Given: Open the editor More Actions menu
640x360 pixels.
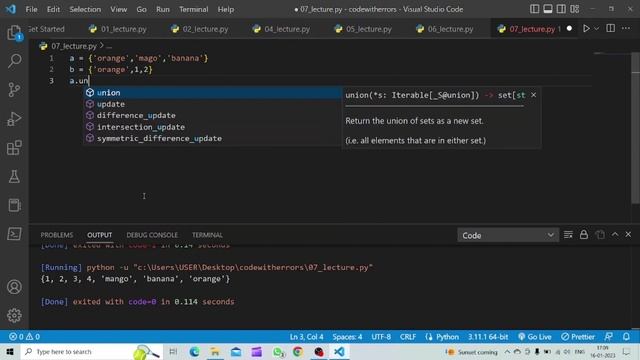Looking at the screenshot, I should [626, 29].
